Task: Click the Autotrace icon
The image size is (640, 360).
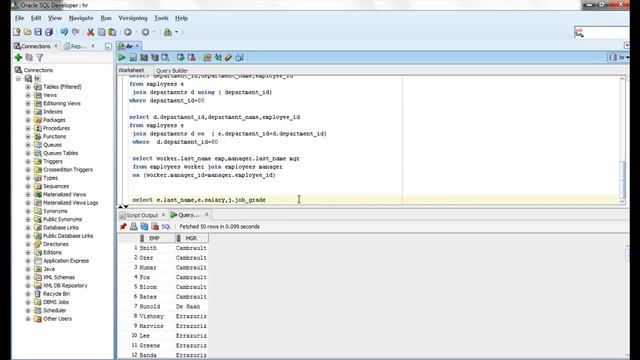Action: [155, 58]
